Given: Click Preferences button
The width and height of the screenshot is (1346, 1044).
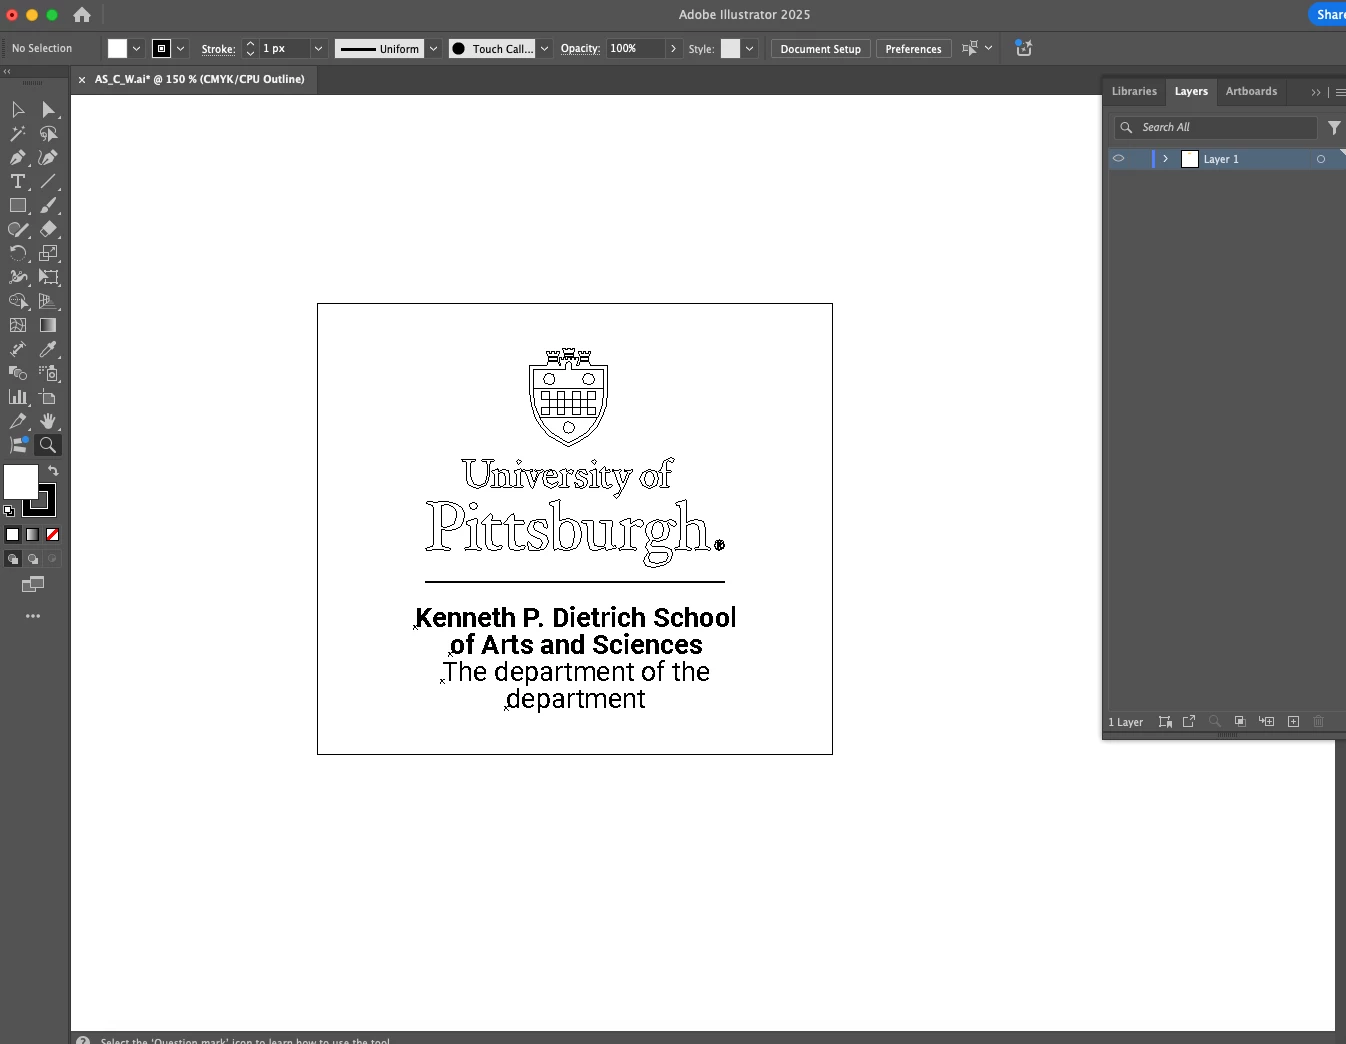Looking at the screenshot, I should point(913,49).
